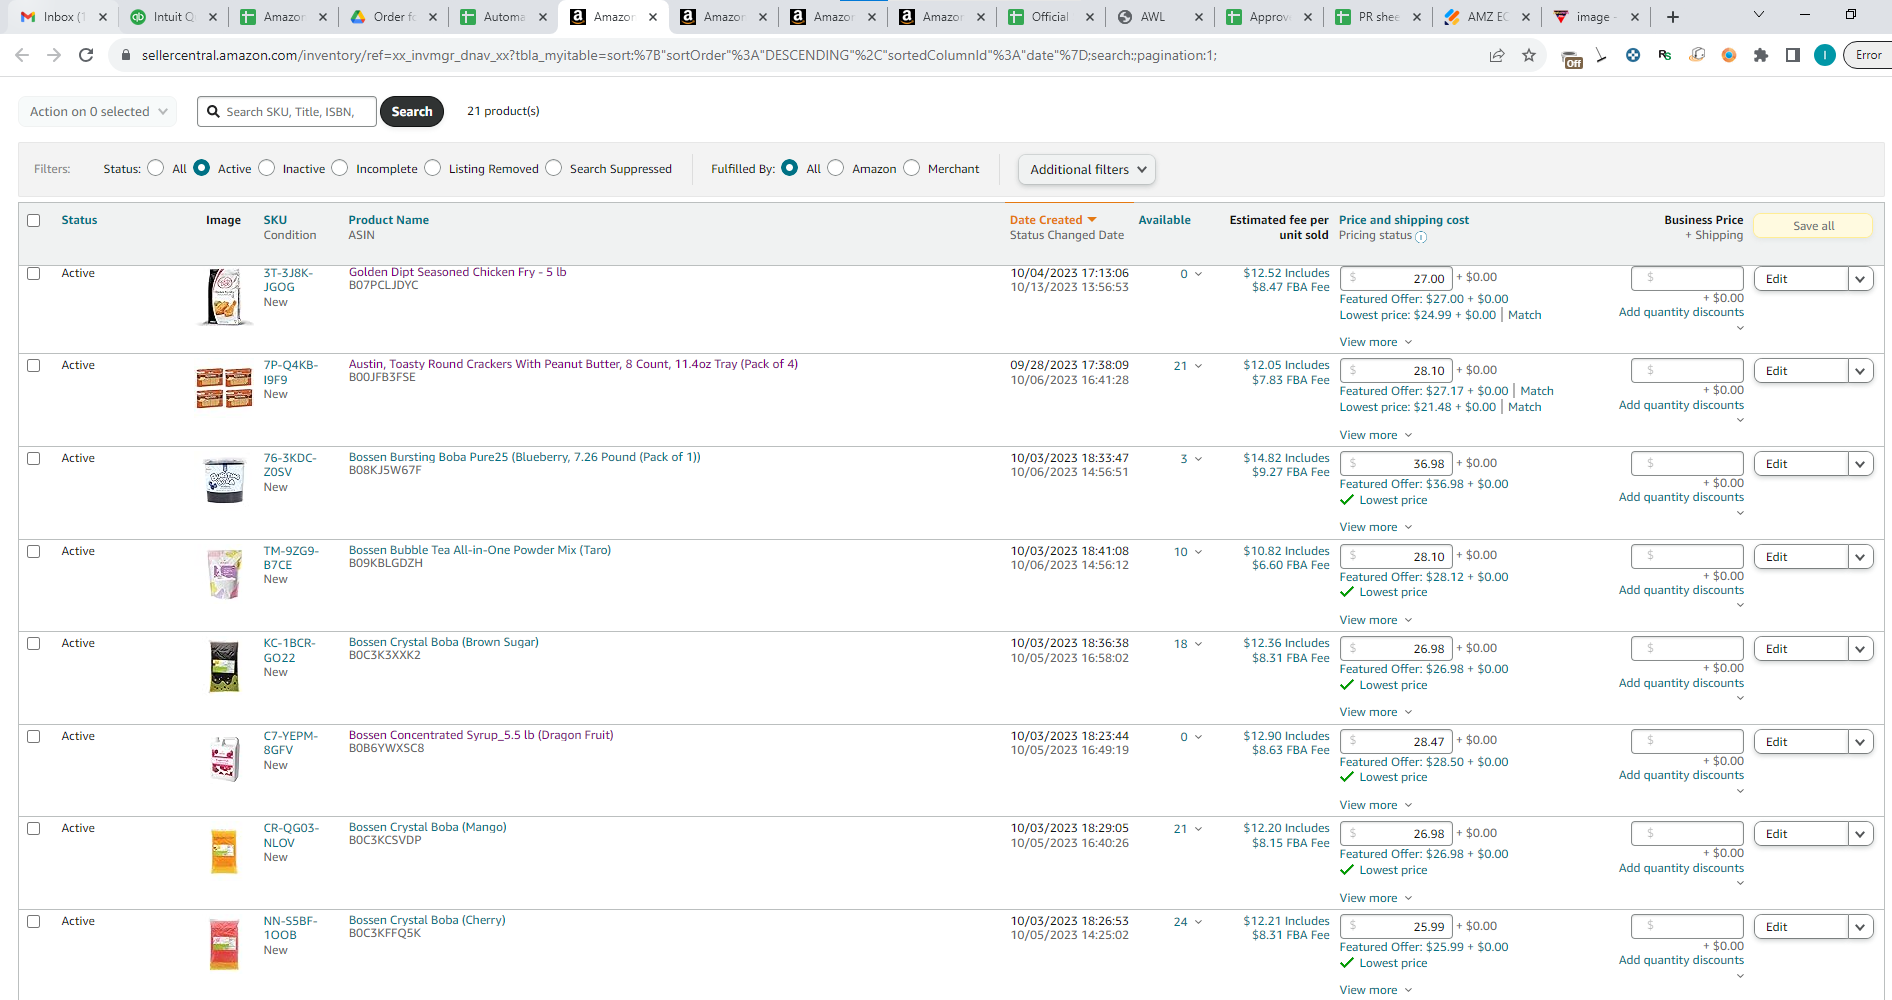Go forward in browser history
The image size is (1892, 1000).
[54, 55]
